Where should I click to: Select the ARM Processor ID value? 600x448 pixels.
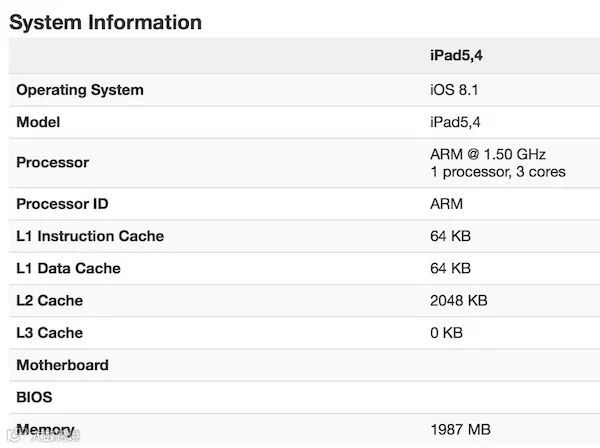(x=446, y=204)
